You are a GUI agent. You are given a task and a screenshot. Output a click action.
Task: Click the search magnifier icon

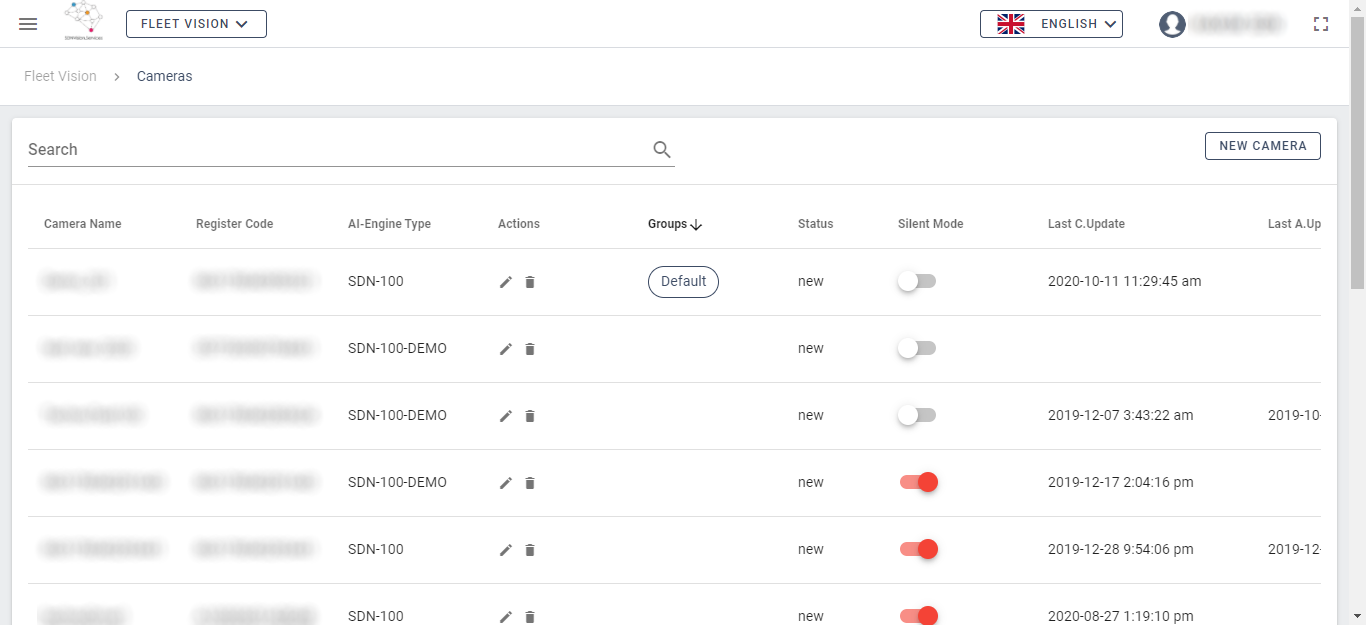[x=662, y=149]
